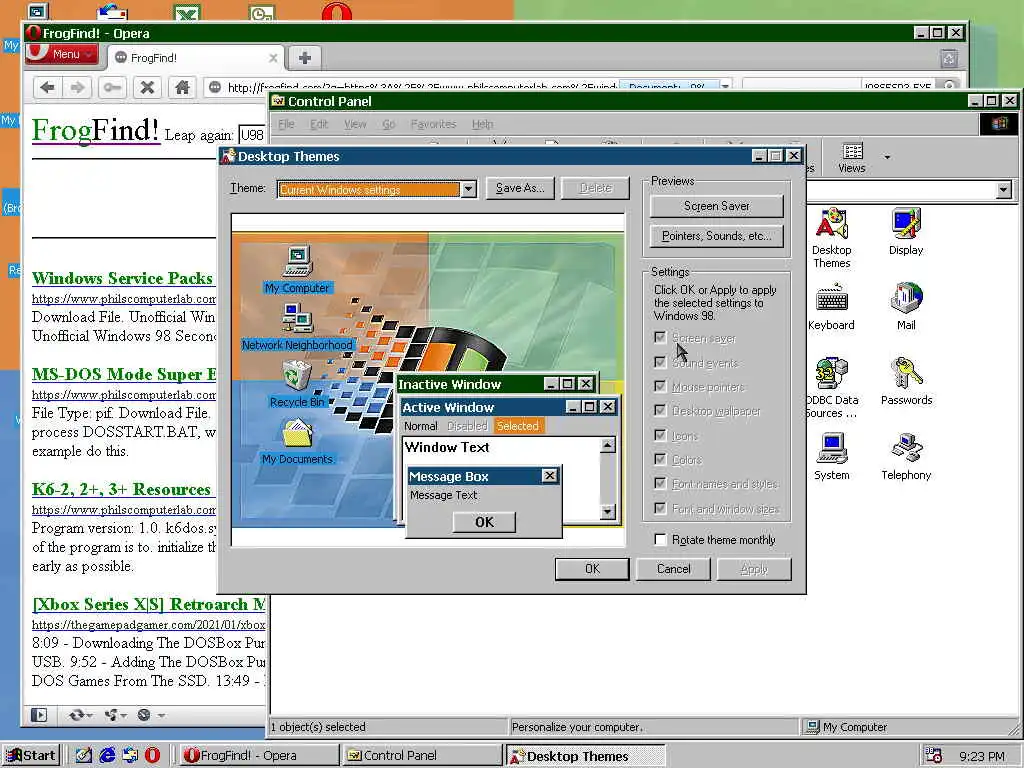Open a new tab with the plus button

click(304, 57)
